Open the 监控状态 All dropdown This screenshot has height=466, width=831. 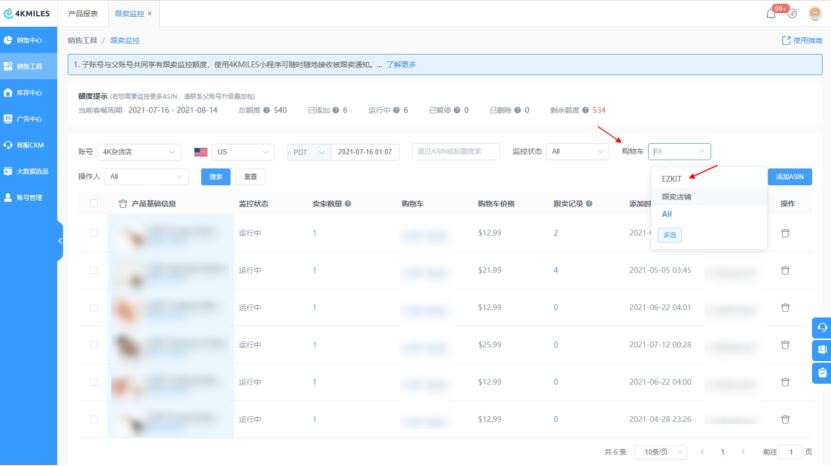tap(577, 152)
